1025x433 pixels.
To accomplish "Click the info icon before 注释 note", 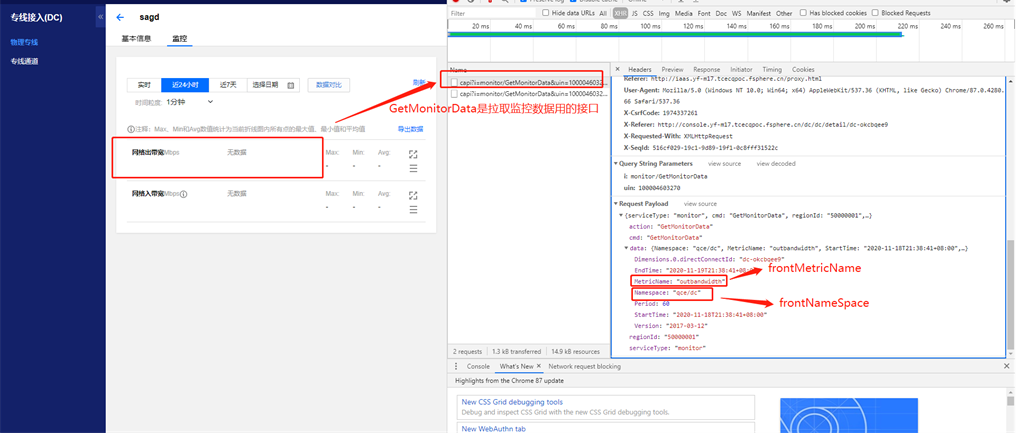I will click(x=131, y=130).
